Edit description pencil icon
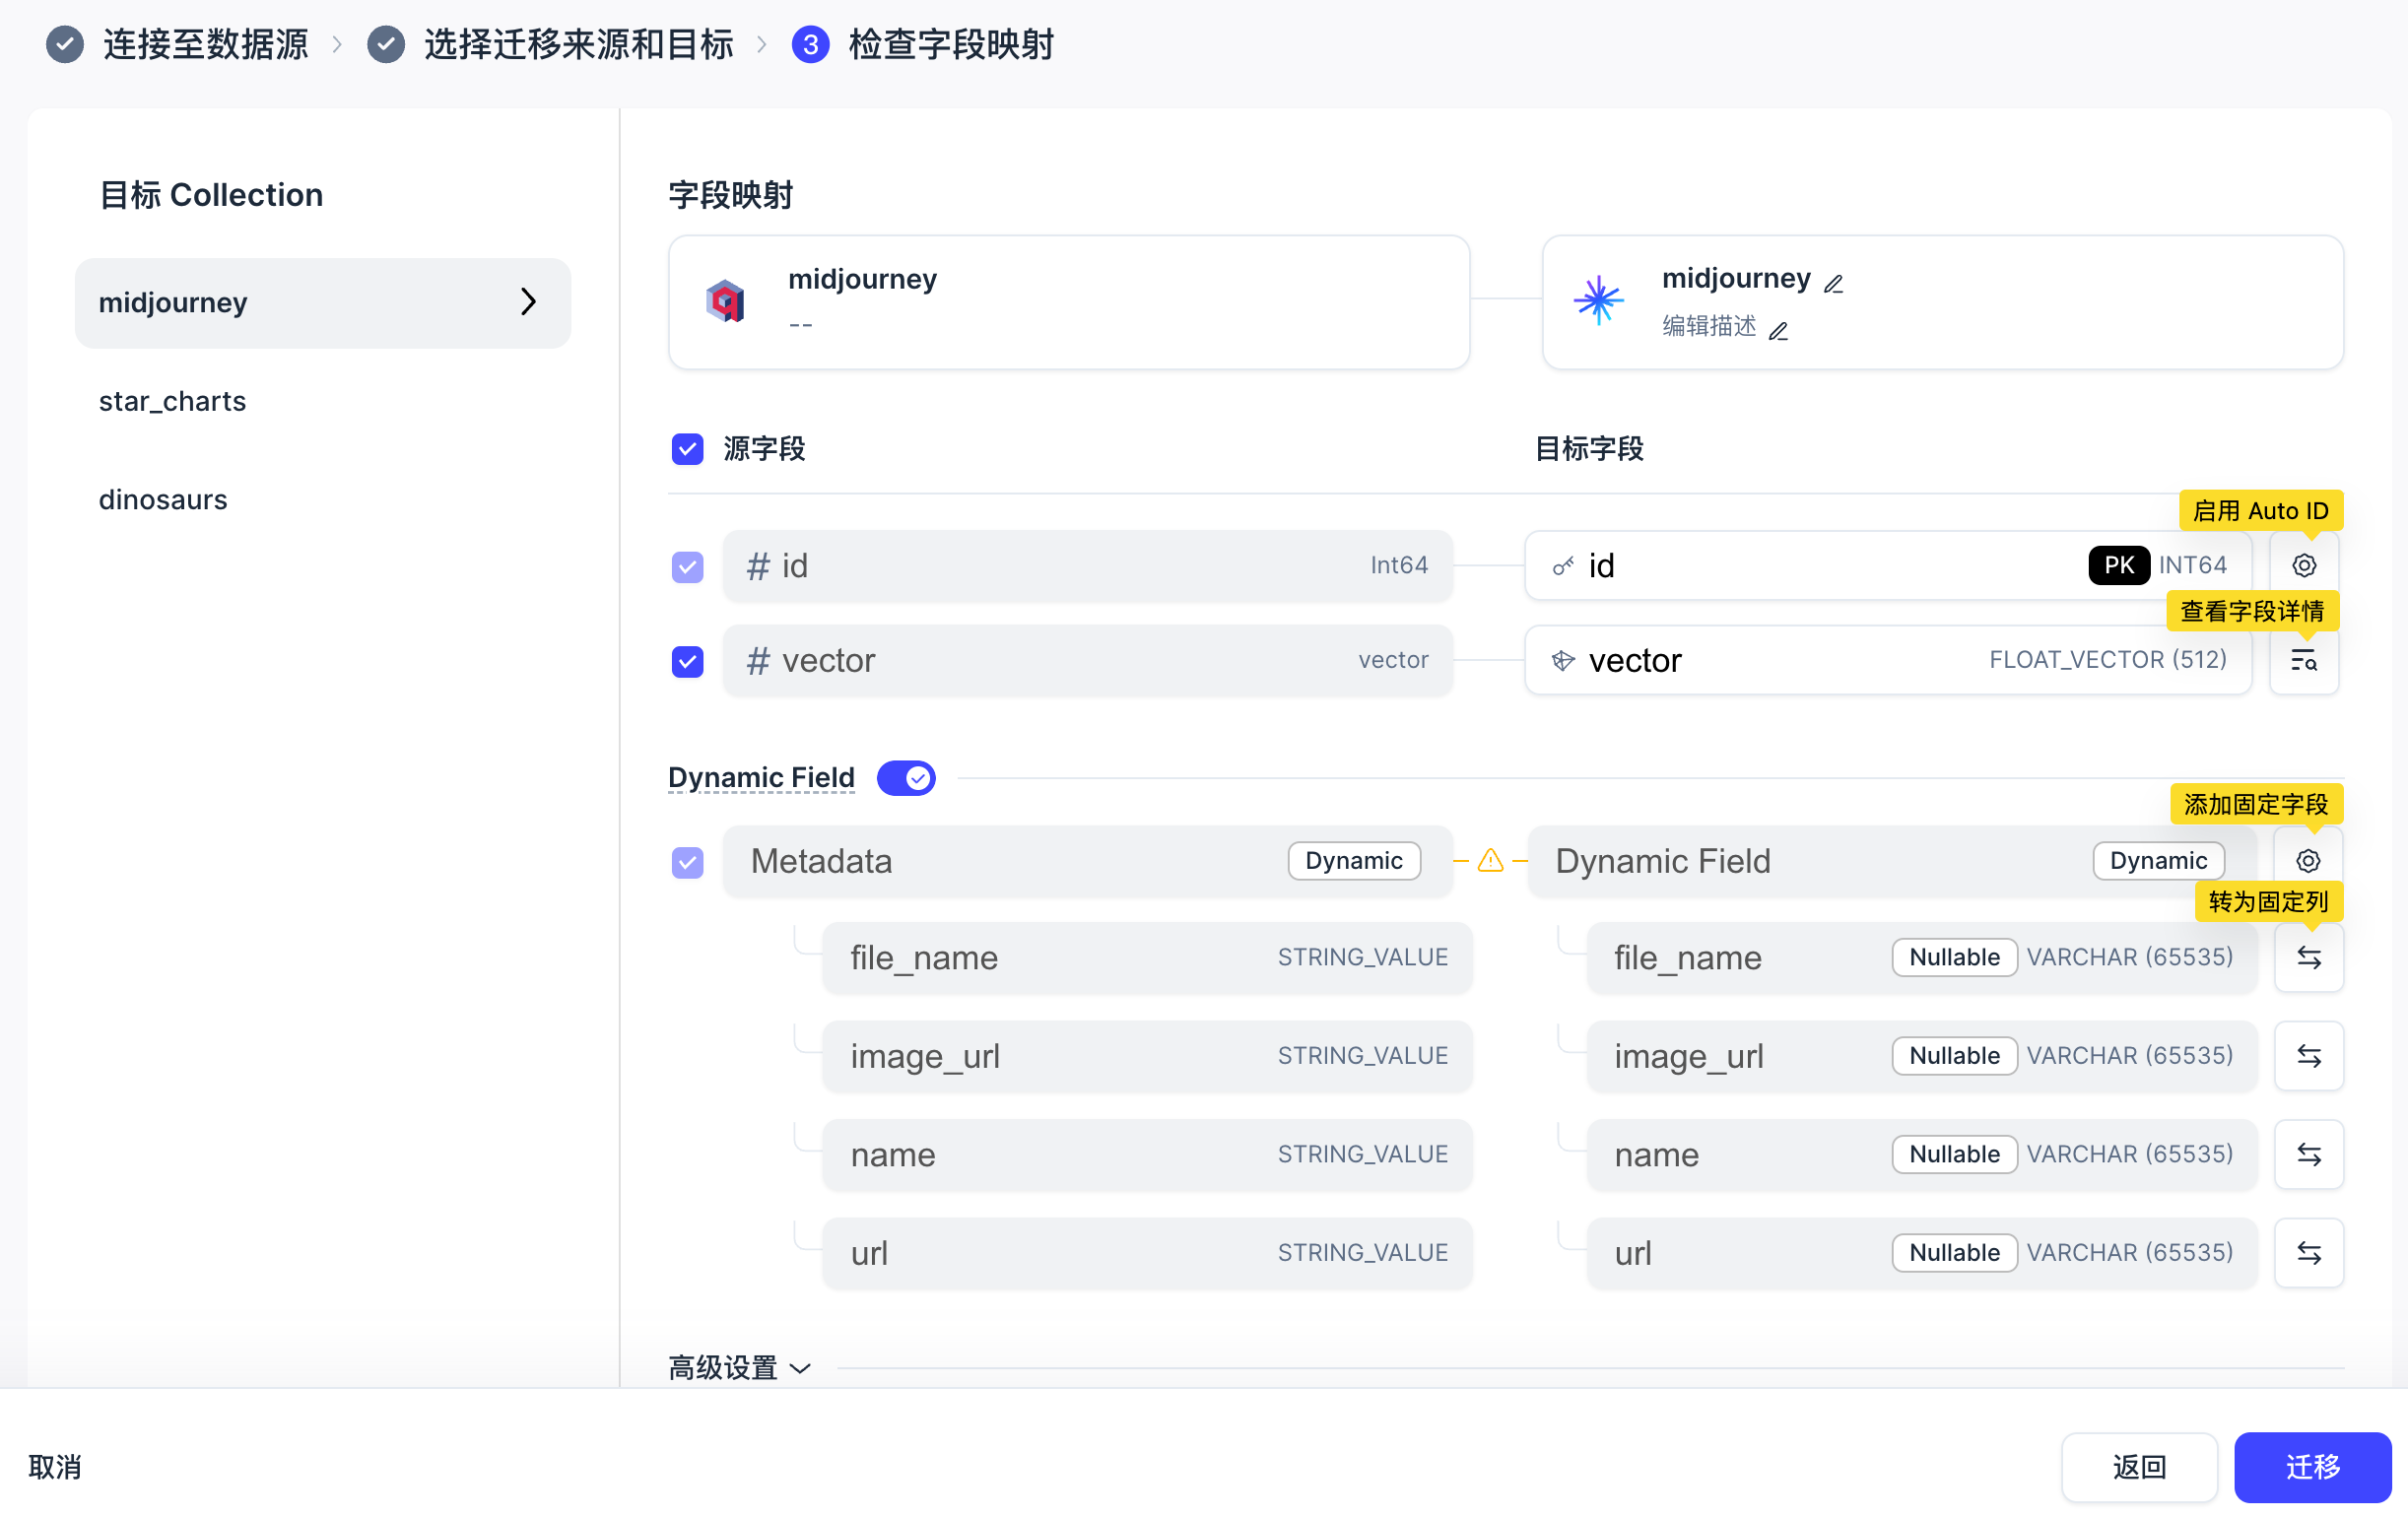Screen dimensions: 2408x1517 (1778, 330)
